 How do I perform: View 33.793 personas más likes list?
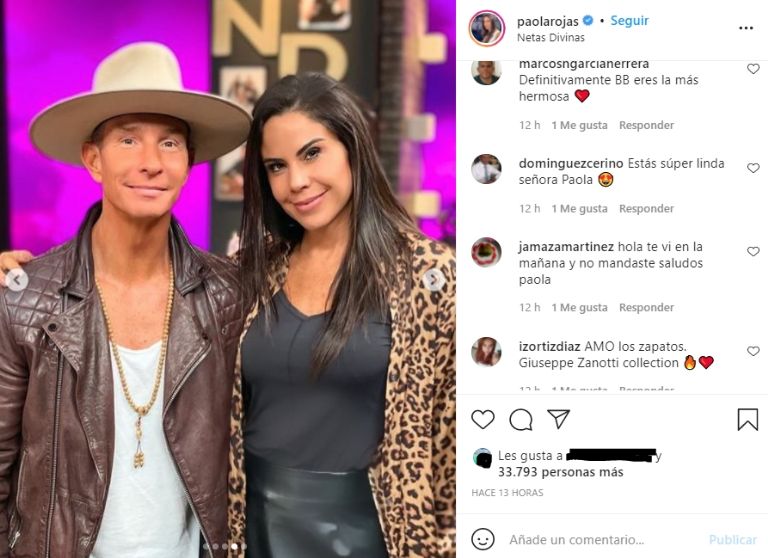pos(560,472)
